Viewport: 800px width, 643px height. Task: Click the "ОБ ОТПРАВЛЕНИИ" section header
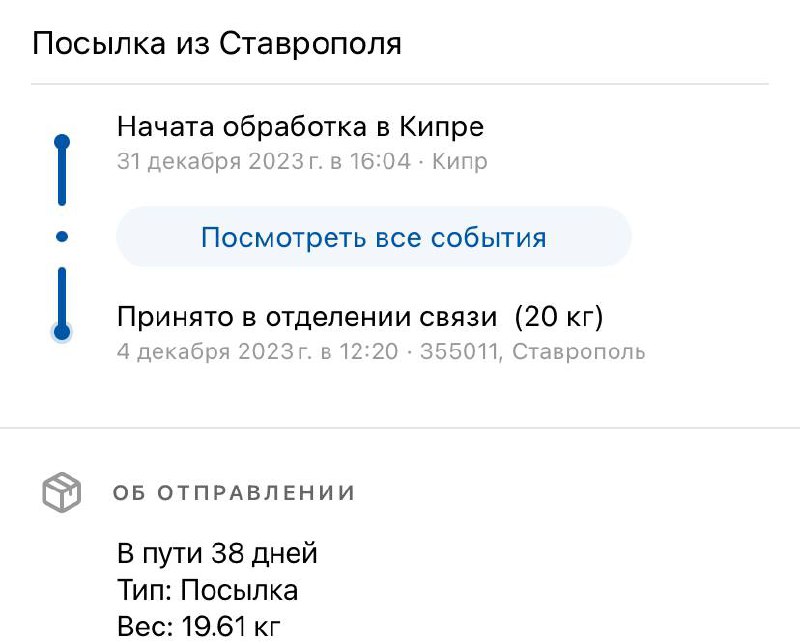(x=234, y=493)
